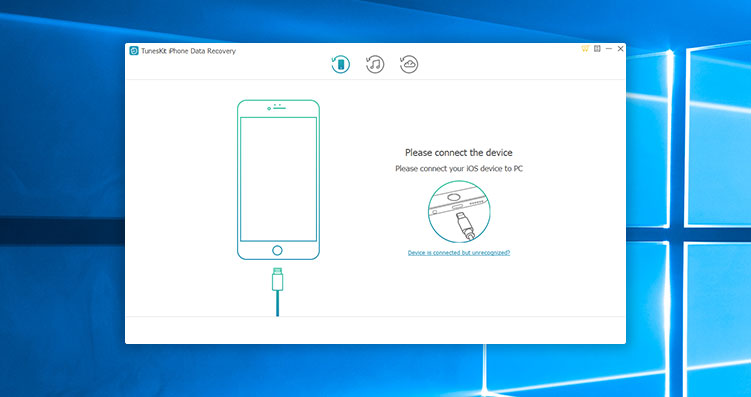Open 'Device is connected but unrecognized?' link
This screenshot has width=751, height=397.
pyautogui.click(x=459, y=252)
